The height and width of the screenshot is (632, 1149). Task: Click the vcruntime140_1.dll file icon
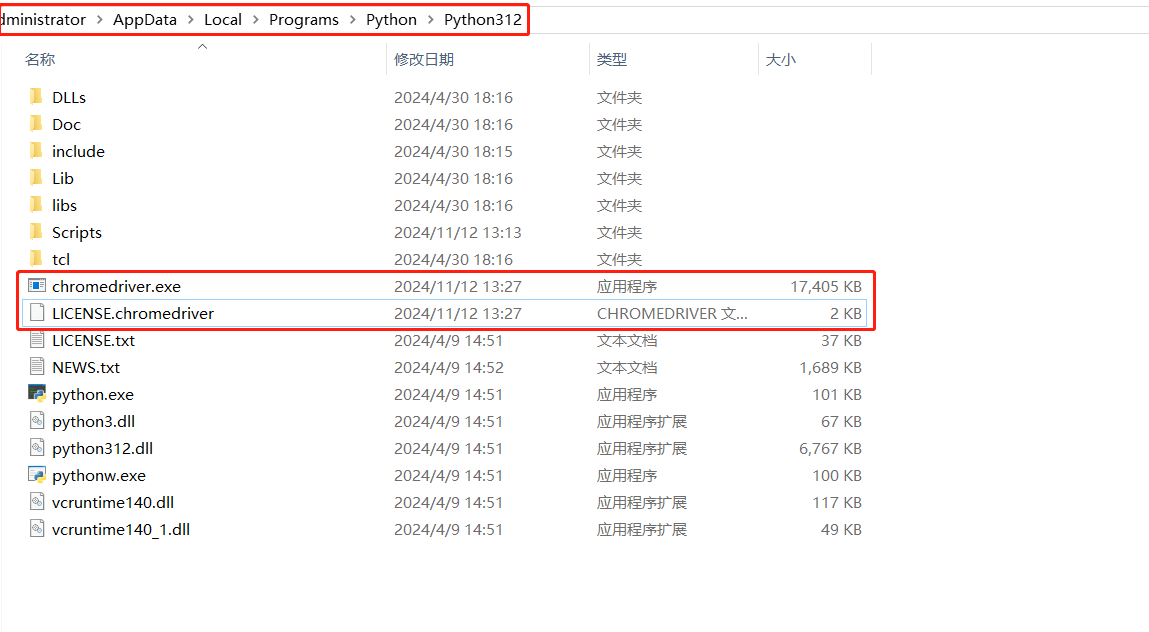point(37,529)
